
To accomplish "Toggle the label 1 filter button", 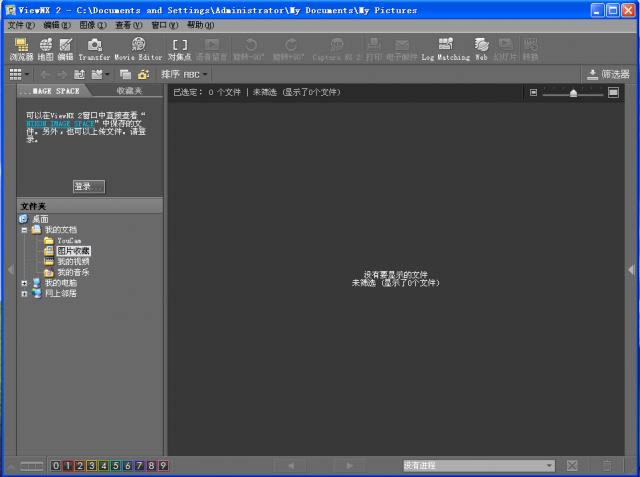I will tap(67, 465).
